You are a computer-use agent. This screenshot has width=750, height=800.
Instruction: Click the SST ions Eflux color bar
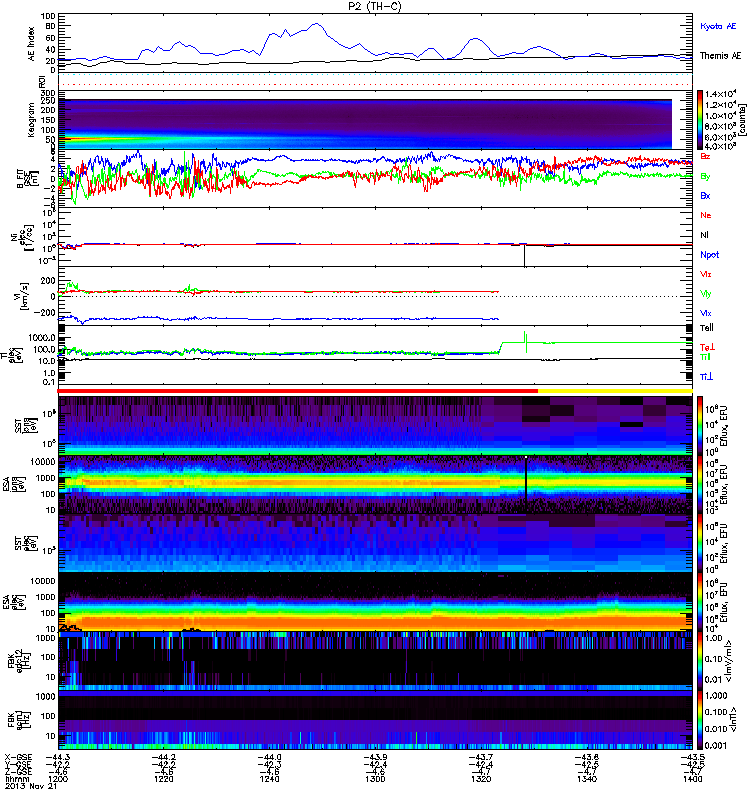point(699,425)
